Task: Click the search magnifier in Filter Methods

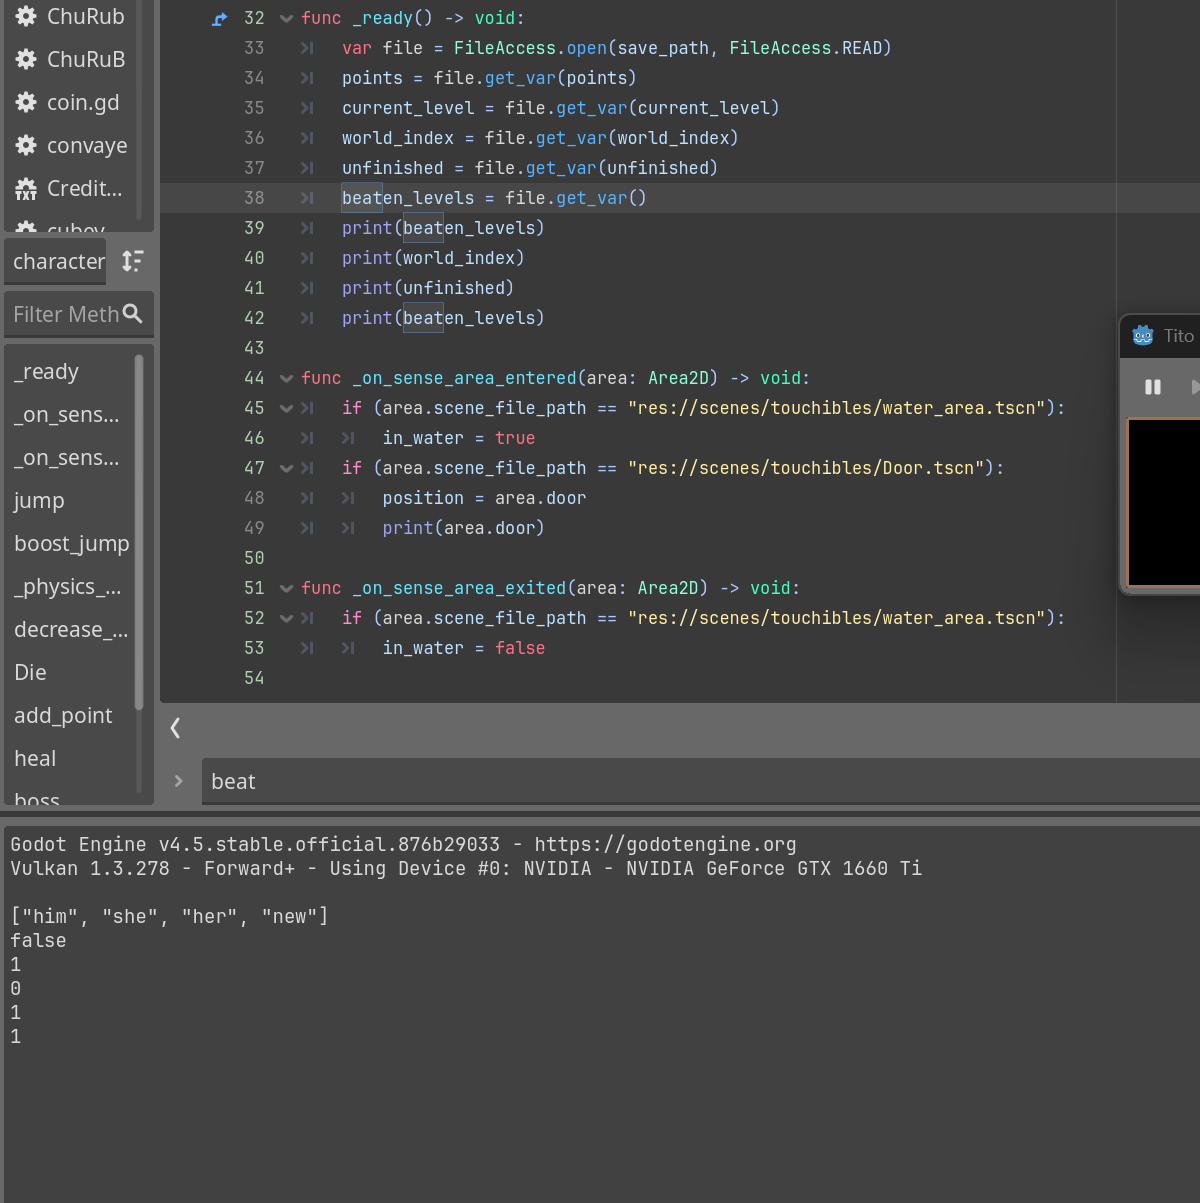Action: click(132, 314)
